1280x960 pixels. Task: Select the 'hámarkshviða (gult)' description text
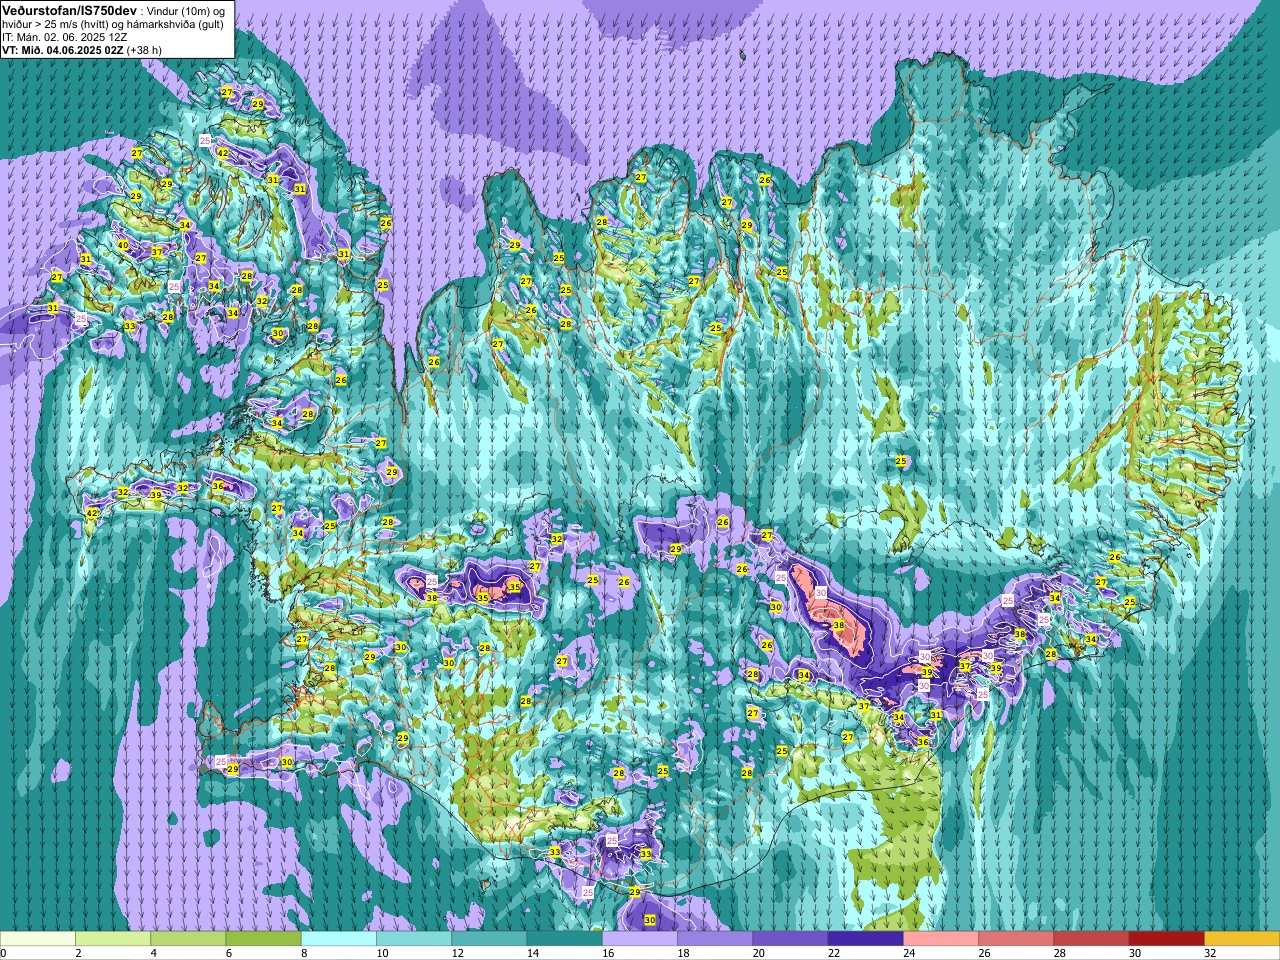click(x=176, y=24)
